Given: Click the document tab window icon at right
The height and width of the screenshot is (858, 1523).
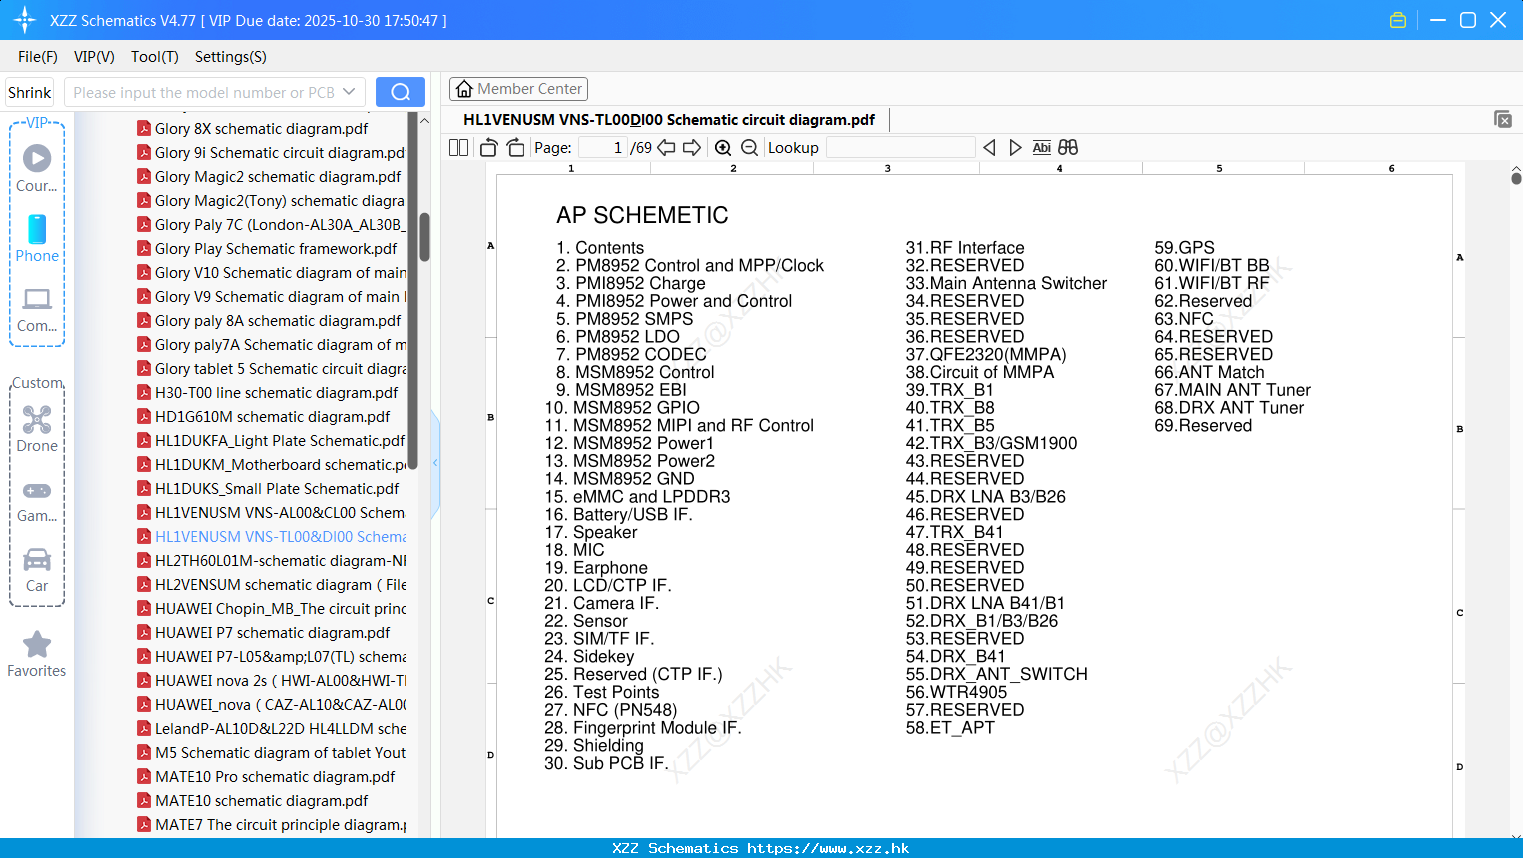Looking at the screenshot, I should point(1503,119).
